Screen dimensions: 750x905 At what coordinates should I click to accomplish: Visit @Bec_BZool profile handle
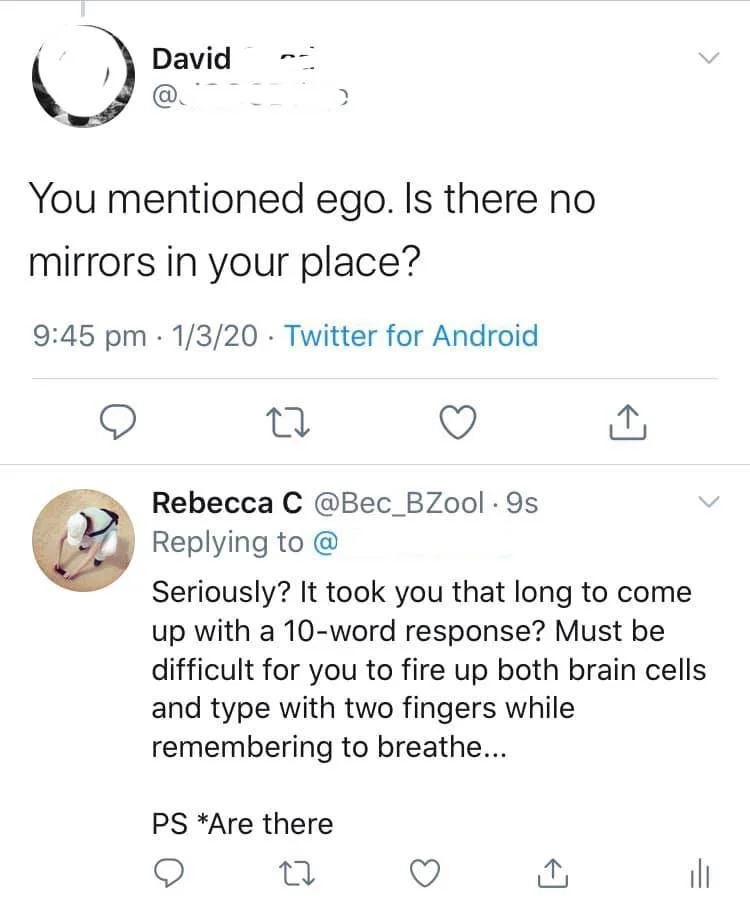pos(399,503)
